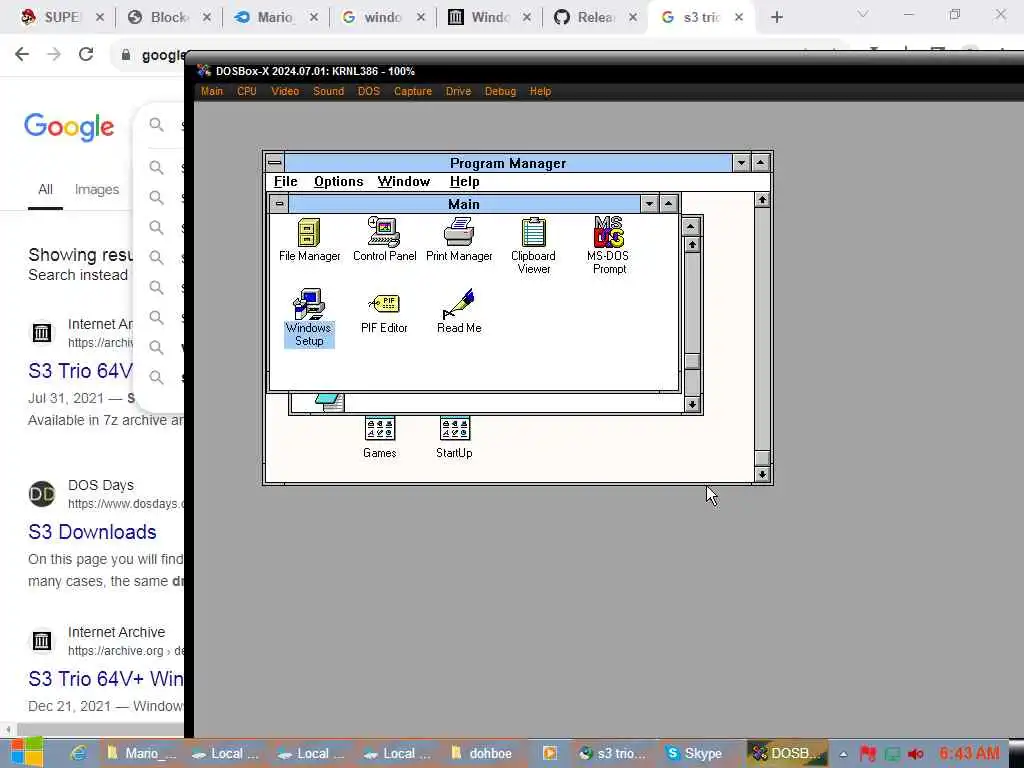Image resolution: width=1024 pixels, height=768 pixels.
Task: Launch Print Manager
Action: (x=459, y=239)
